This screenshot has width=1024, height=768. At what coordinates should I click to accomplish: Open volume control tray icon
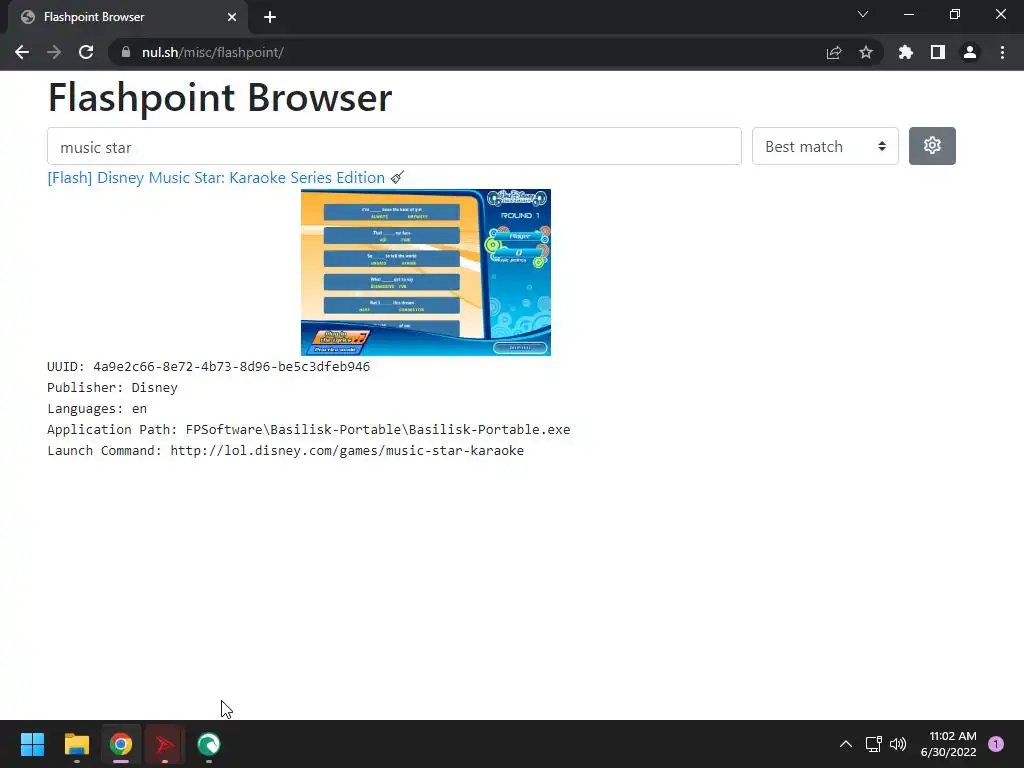(x=898, y=744)
